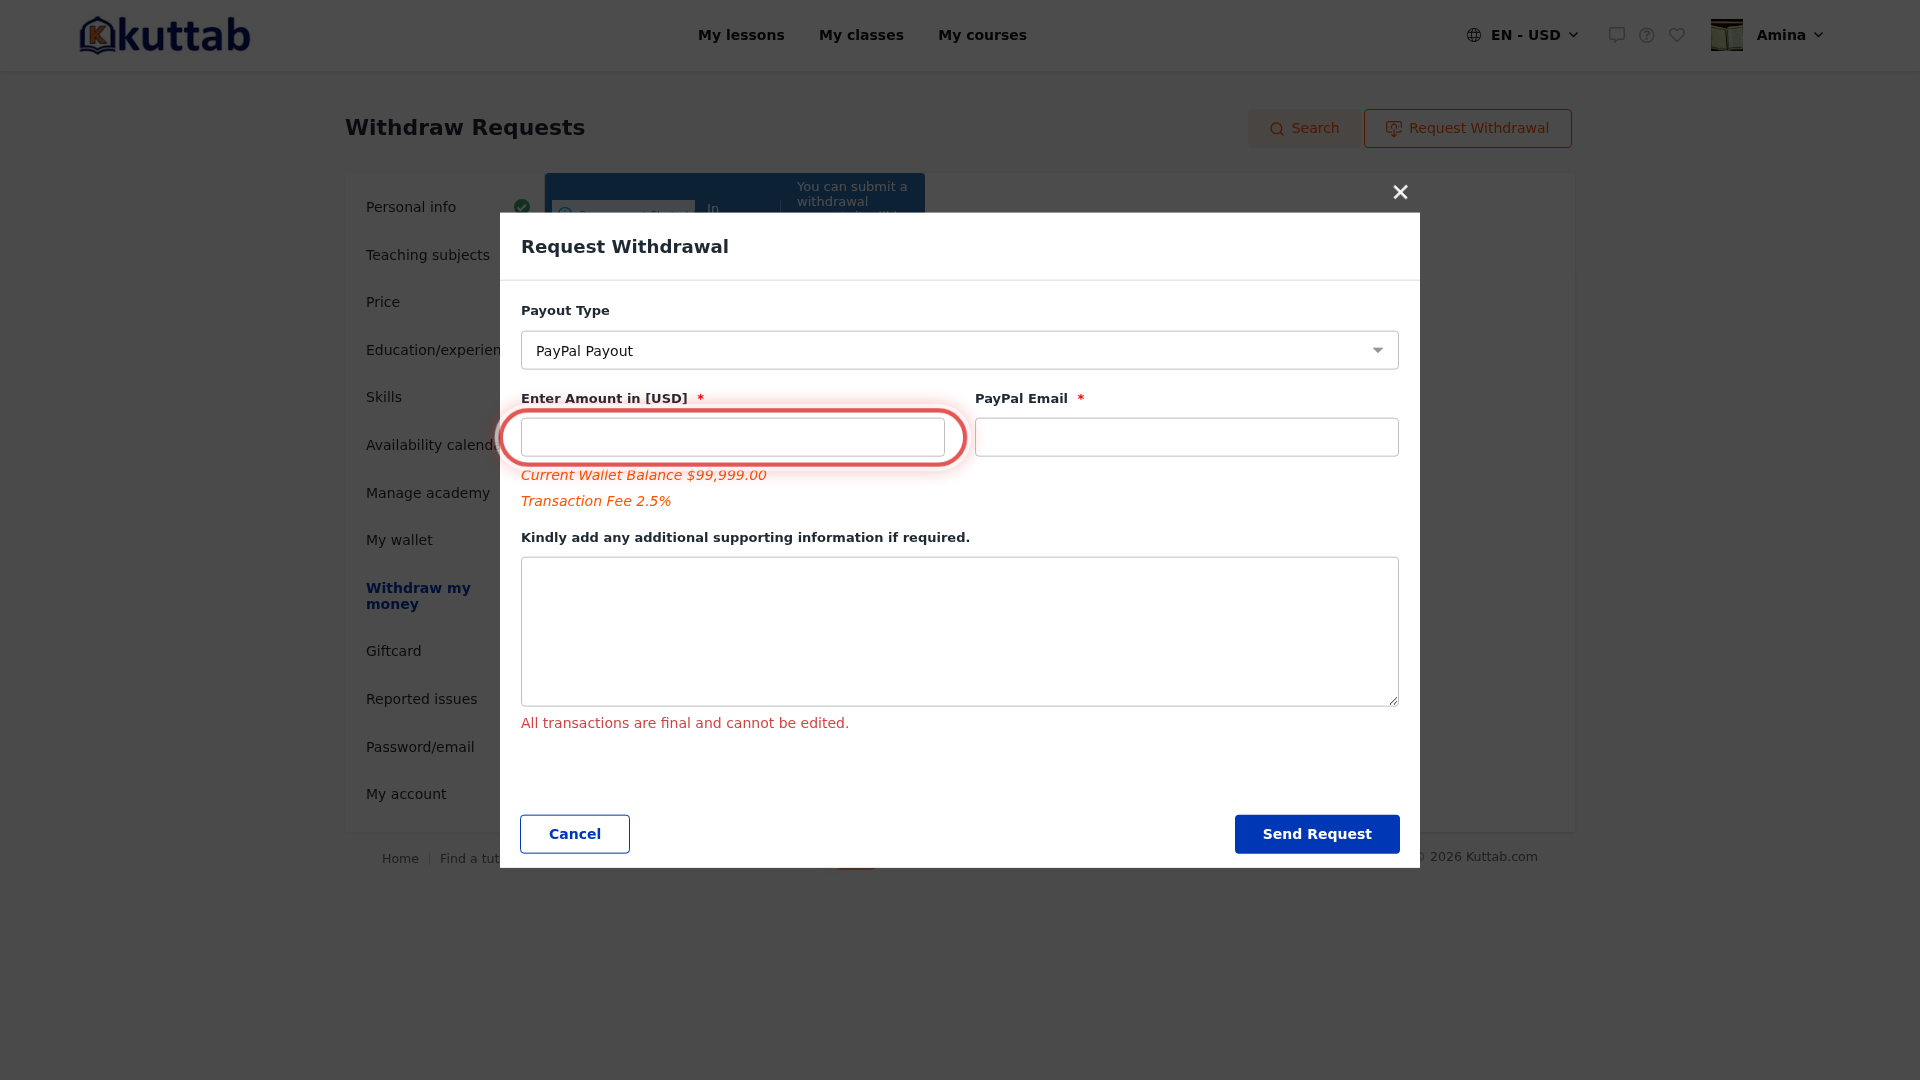Select My wallet in the sidebar
Image resolution: width=1920 pixels, height=1080 pixels.
click(x=399, y=540)
